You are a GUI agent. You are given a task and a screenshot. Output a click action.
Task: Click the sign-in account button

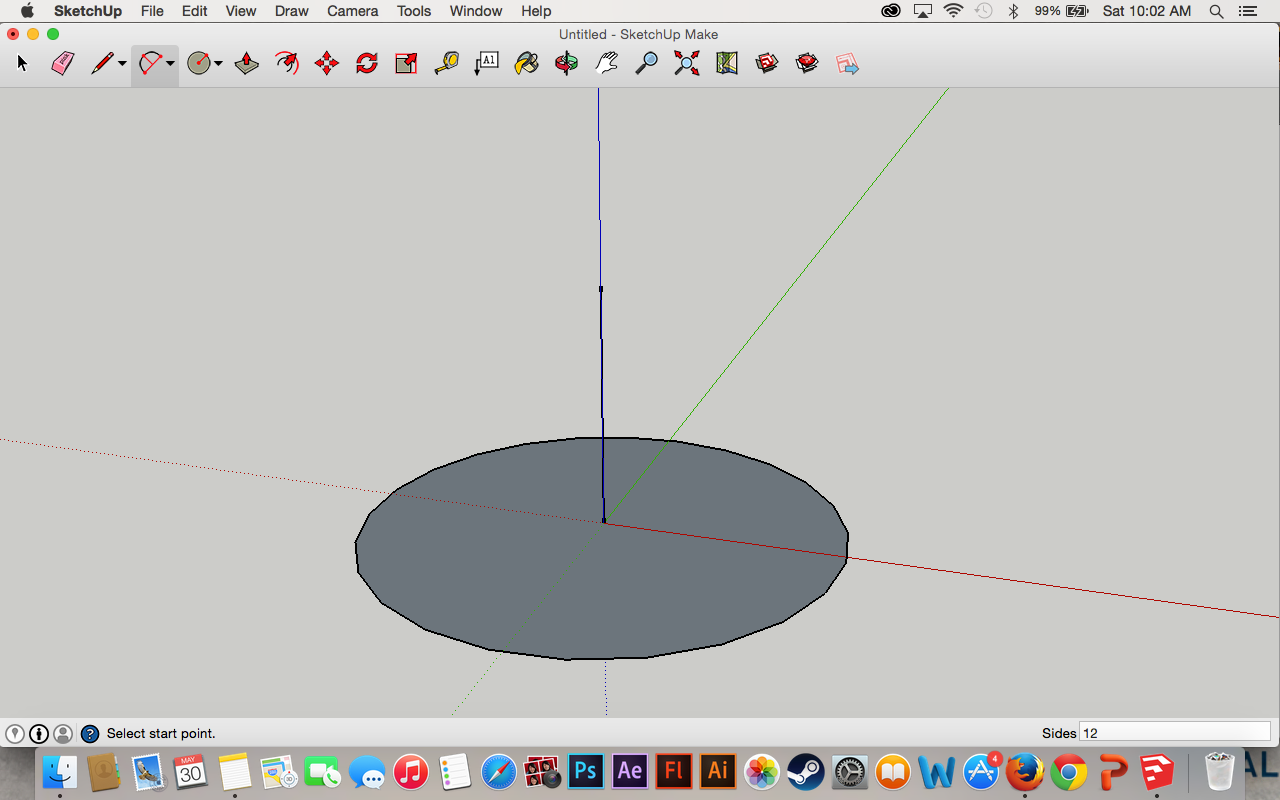(64, 733)
